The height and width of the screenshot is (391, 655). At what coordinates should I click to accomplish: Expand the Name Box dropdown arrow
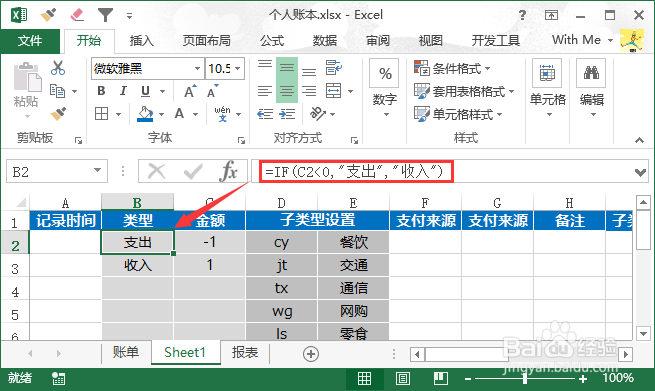[x=97, y=170]
